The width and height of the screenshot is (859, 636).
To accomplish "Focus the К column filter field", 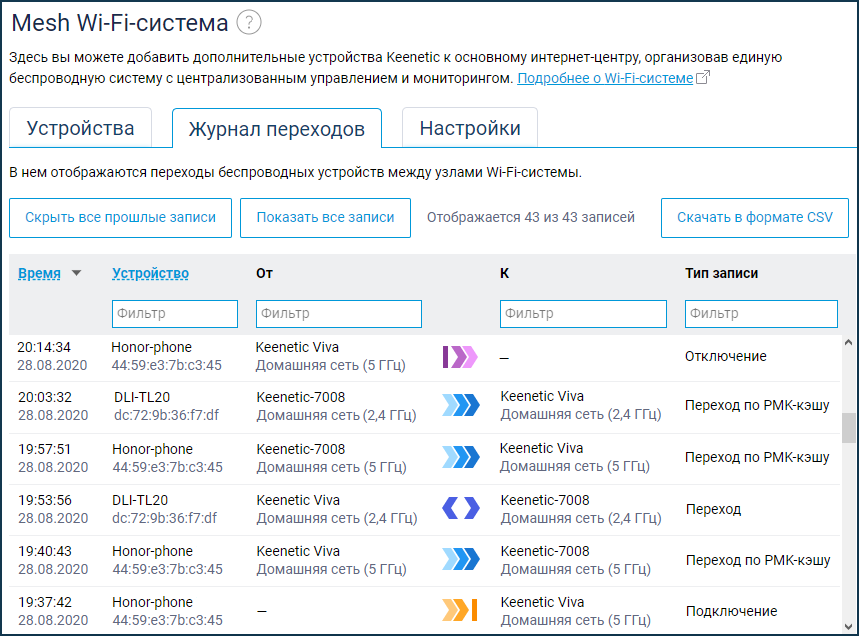I will 583,314.
